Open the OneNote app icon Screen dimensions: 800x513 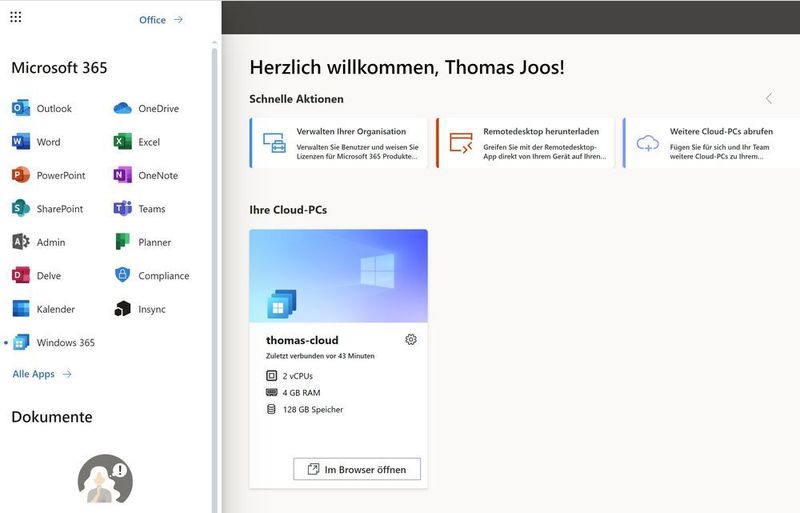122,175
